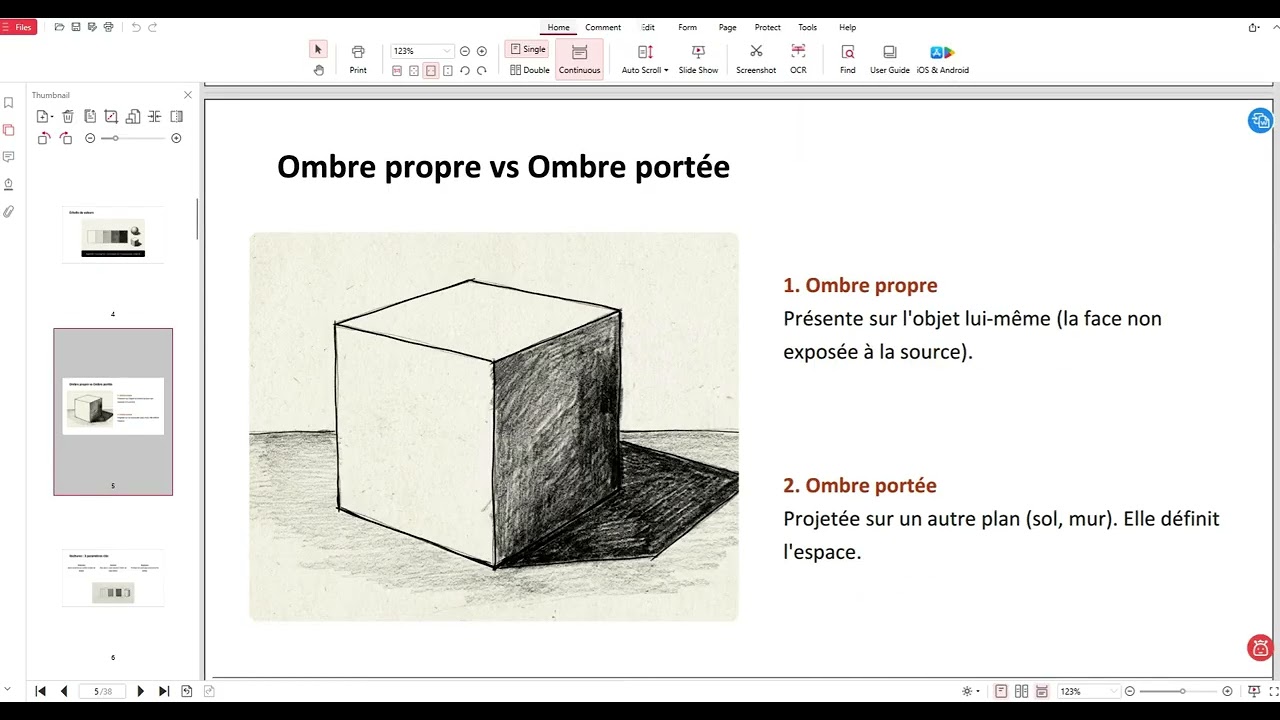The image size is (1280, 720).
Task: Rotate view clockwise icon
Action: pyautogui.click(x=482, y=71)
